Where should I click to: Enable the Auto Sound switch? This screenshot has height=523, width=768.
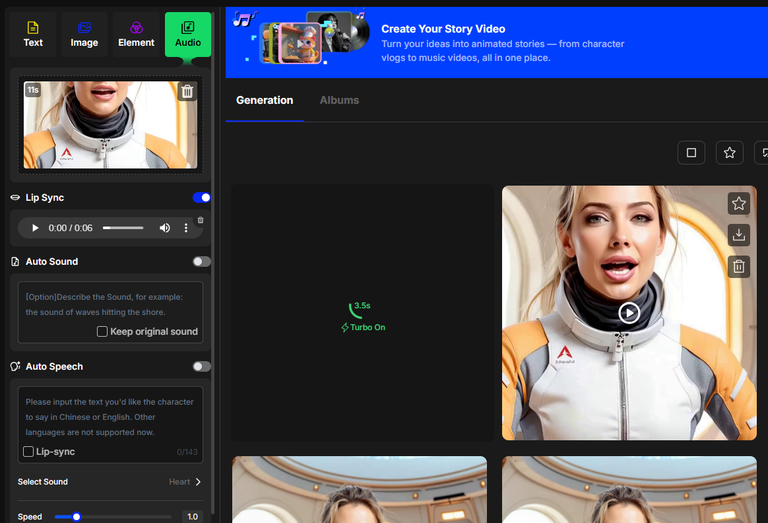(201, 262)
